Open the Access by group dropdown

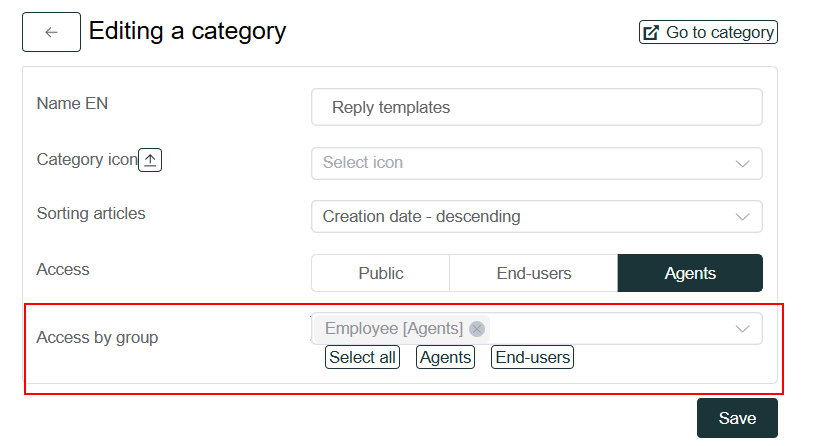(610, 329)
